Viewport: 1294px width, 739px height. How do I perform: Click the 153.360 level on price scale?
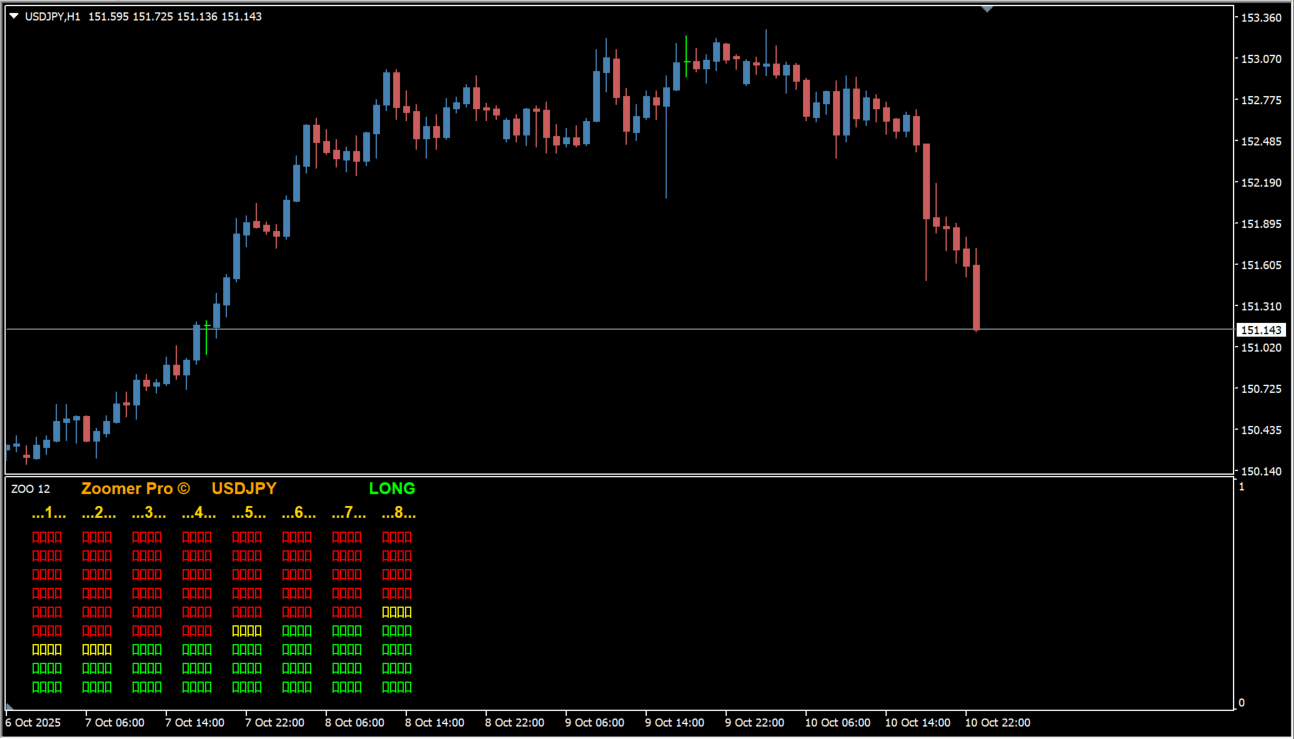pyautogui.click(x=1260, y=18)
